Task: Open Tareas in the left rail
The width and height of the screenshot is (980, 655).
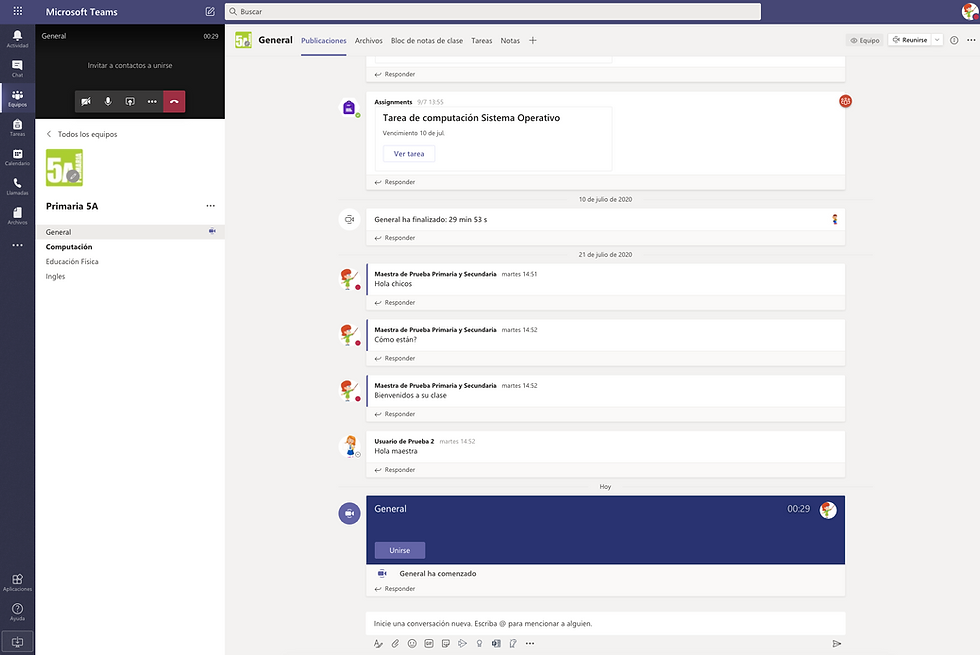Action: pyautogui.click(x=18, y=127)
